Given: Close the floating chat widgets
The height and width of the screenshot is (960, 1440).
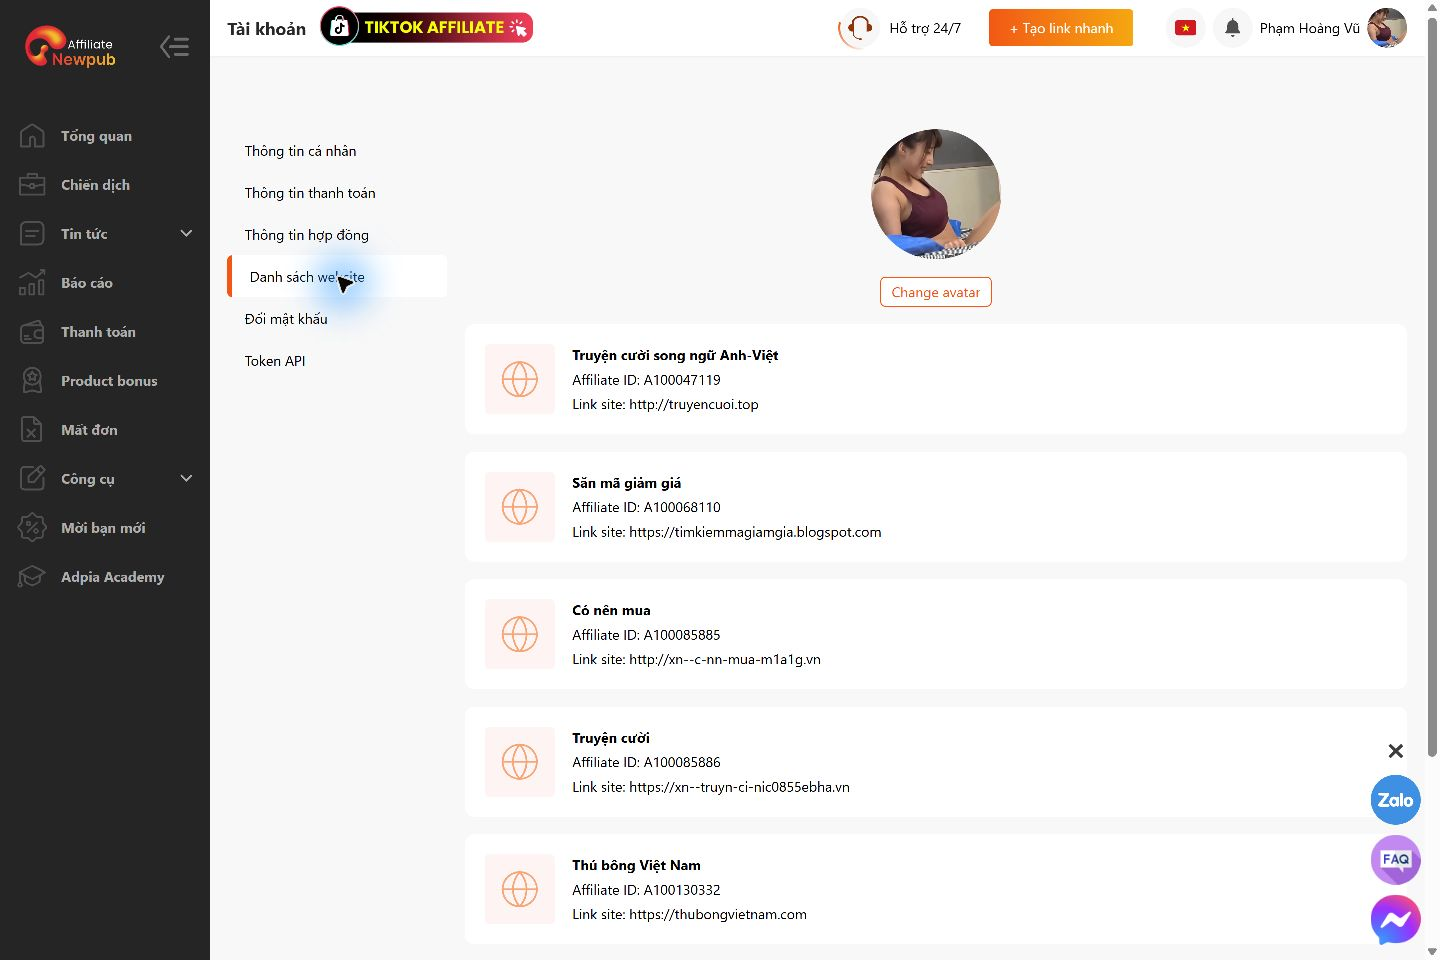Looking at the screenshot, I should click(x=1396, y=751).
